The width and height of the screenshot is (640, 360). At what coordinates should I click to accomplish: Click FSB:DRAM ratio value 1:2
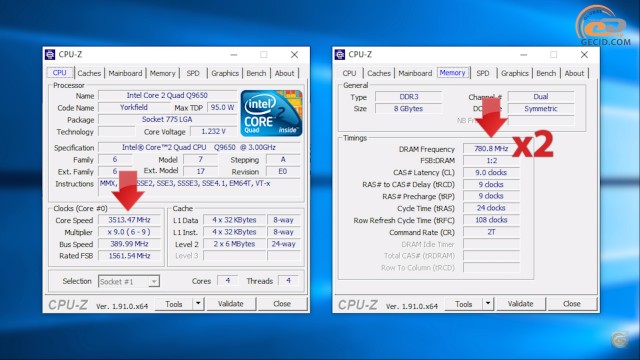[x=491, y=160]
